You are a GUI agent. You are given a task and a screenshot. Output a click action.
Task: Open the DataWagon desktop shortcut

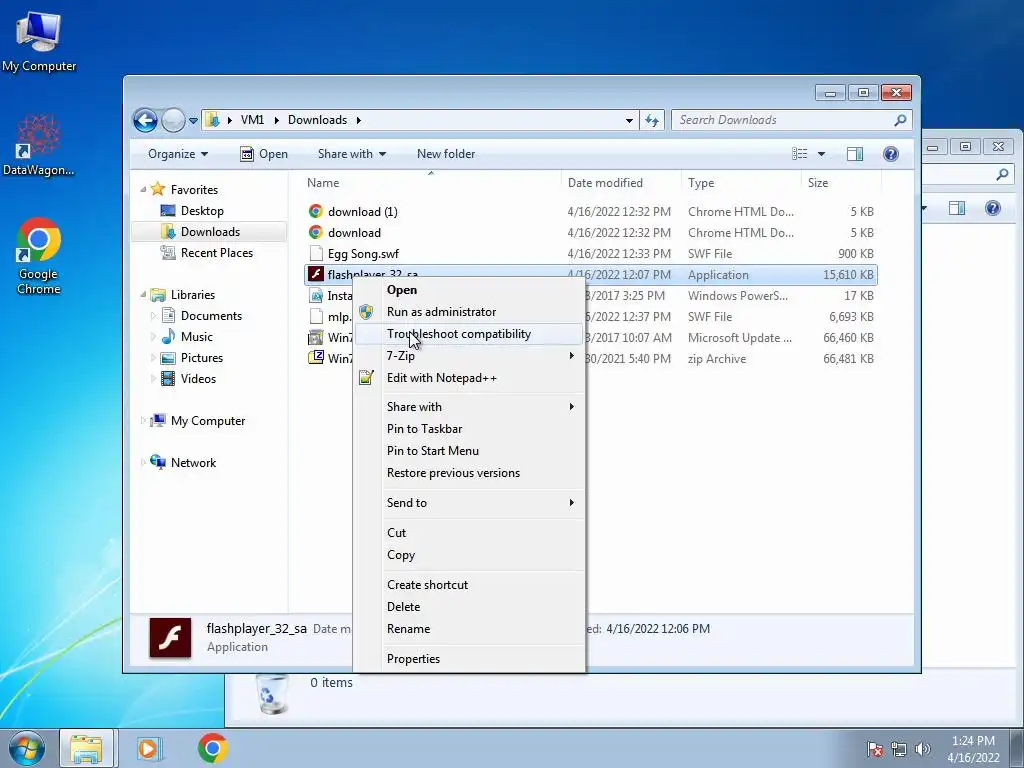point(39,145)
